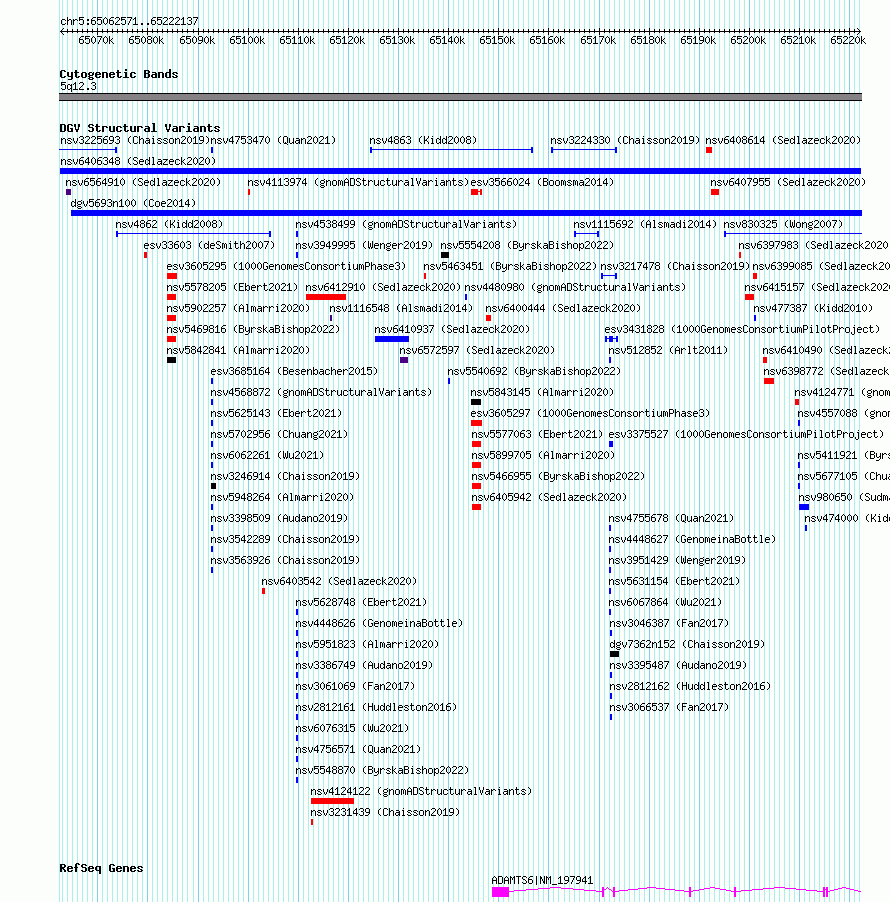Open nsv4480980 (gnomADStructuralVariants) variant
This screenshot has width=890, height=902.
[x=575, y=288]
